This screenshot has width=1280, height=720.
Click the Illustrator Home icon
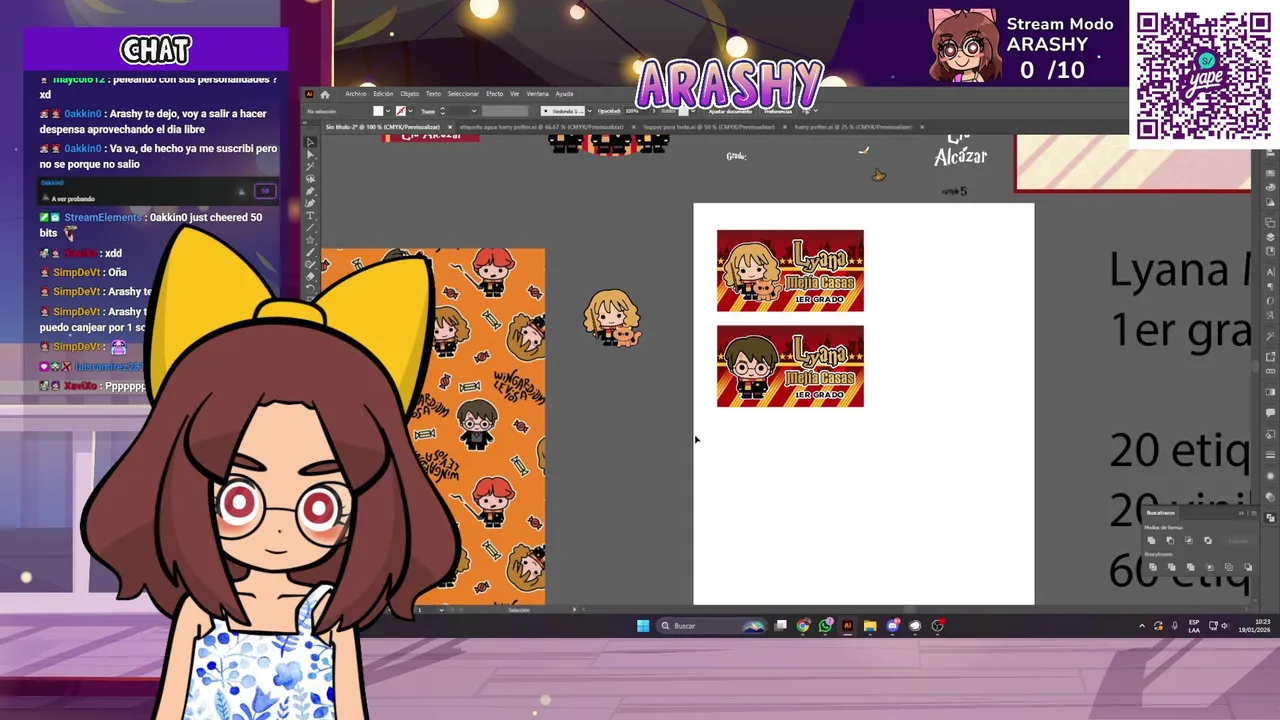(325, 94)
